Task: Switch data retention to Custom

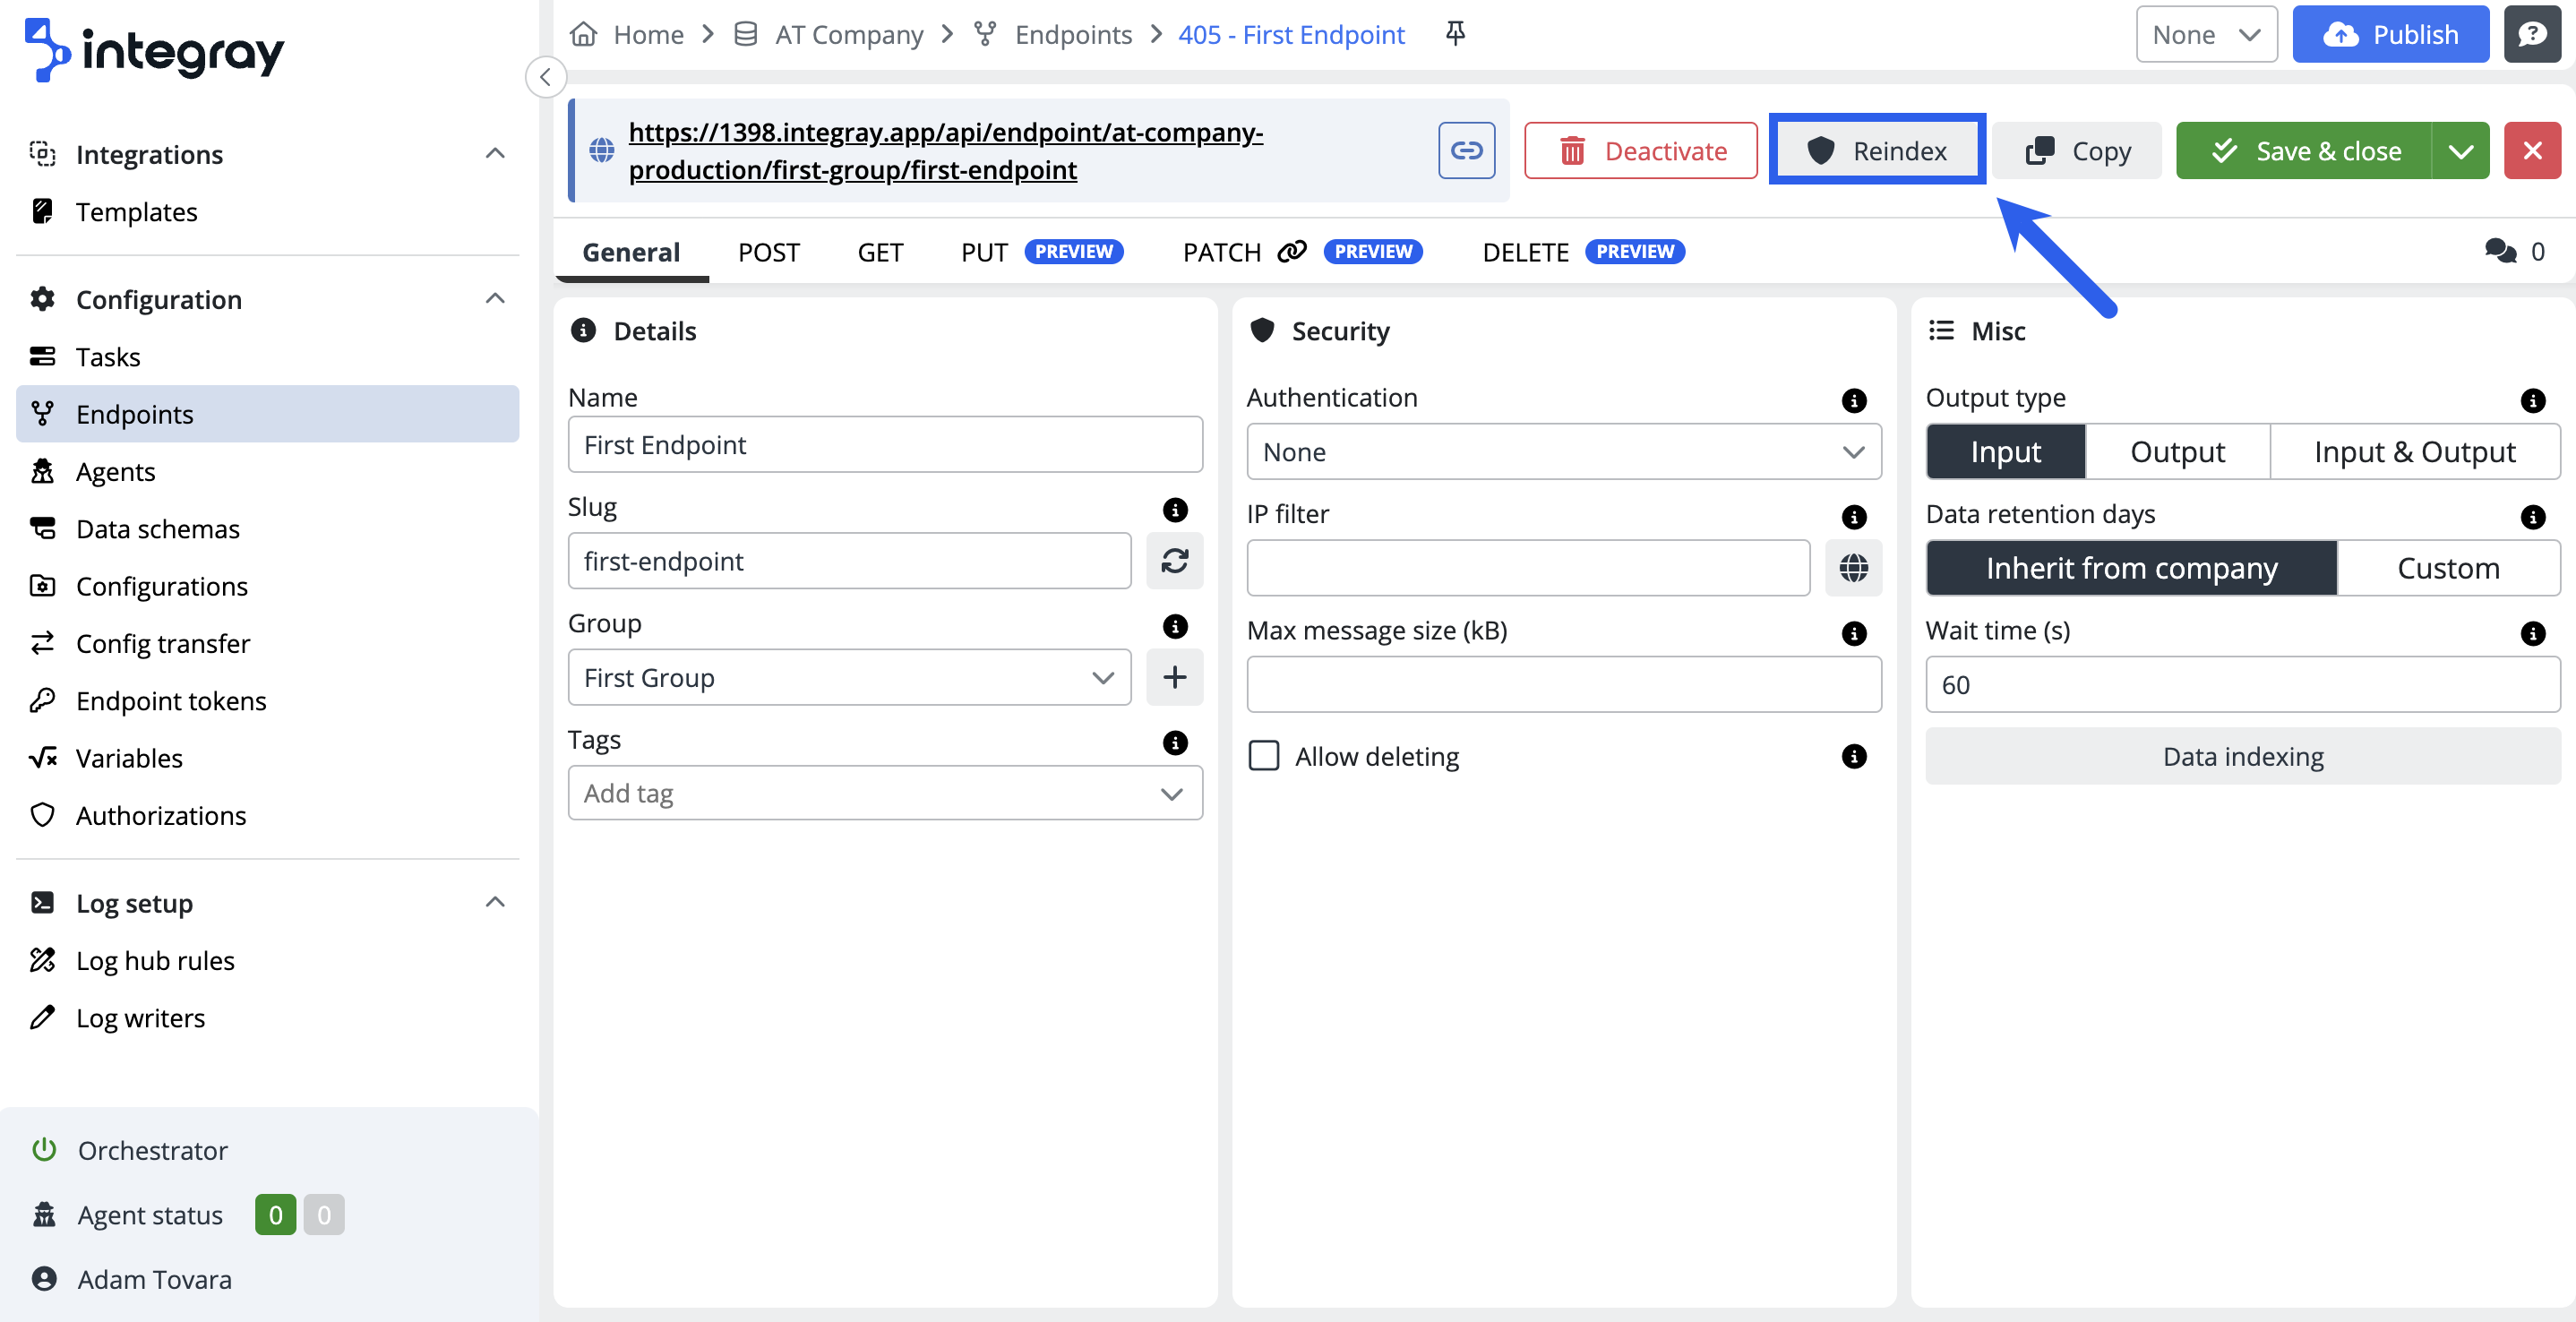Action: click(x=2447, y=568)
